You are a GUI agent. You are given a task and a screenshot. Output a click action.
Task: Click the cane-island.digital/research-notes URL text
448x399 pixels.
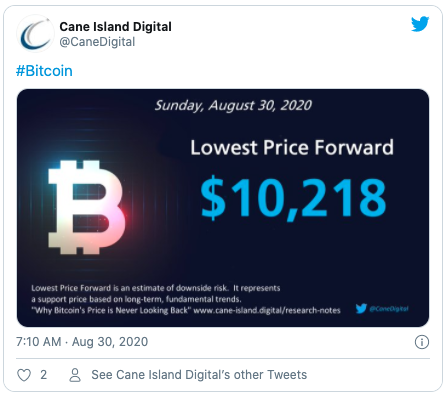tap(267, 310)
